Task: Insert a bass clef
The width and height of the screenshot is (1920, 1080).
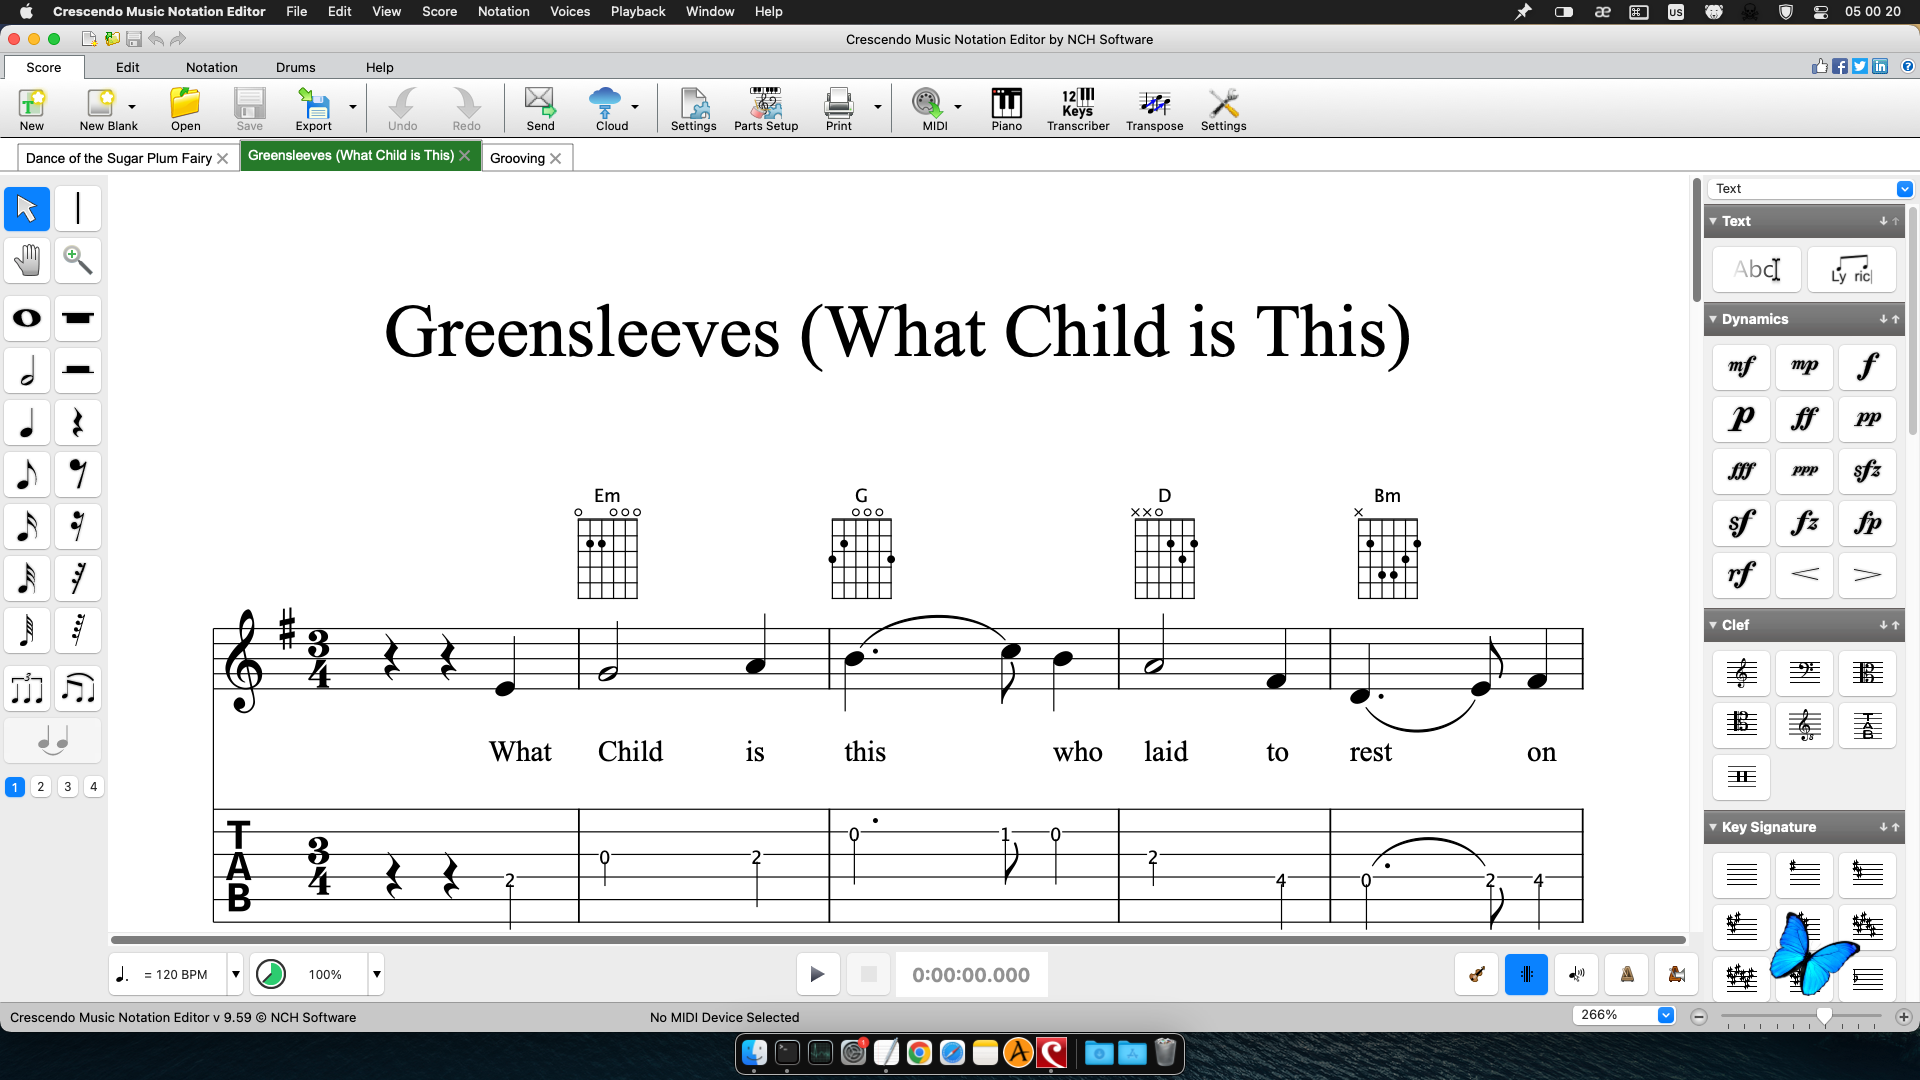Action: pos(1804,672)
